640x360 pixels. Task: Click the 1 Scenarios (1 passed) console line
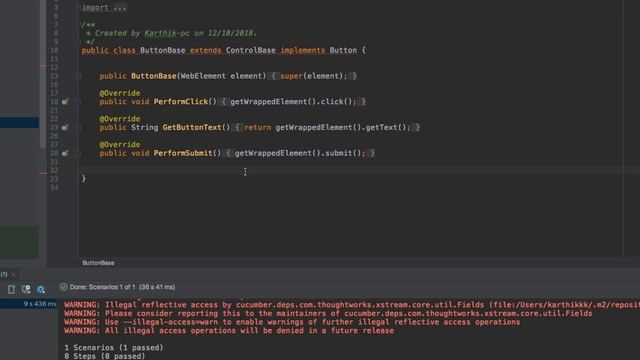(x=113, y=348)
